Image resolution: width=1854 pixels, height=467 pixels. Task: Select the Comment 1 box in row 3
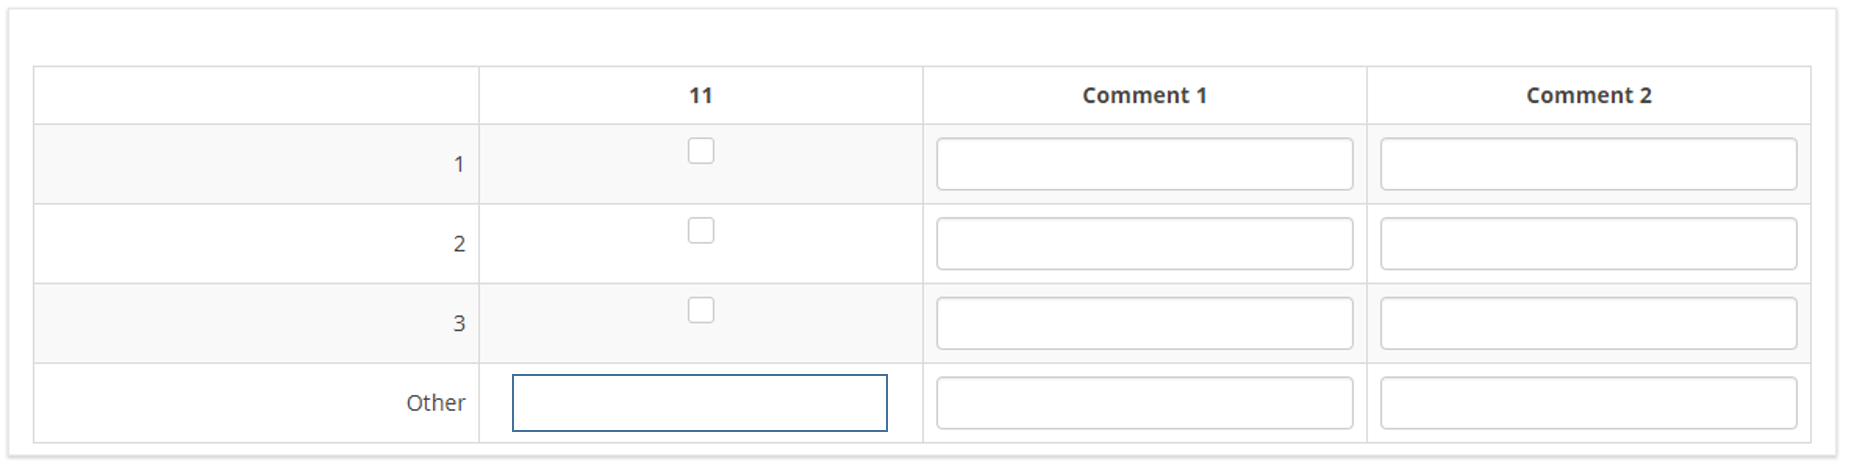coord(1144,323)
